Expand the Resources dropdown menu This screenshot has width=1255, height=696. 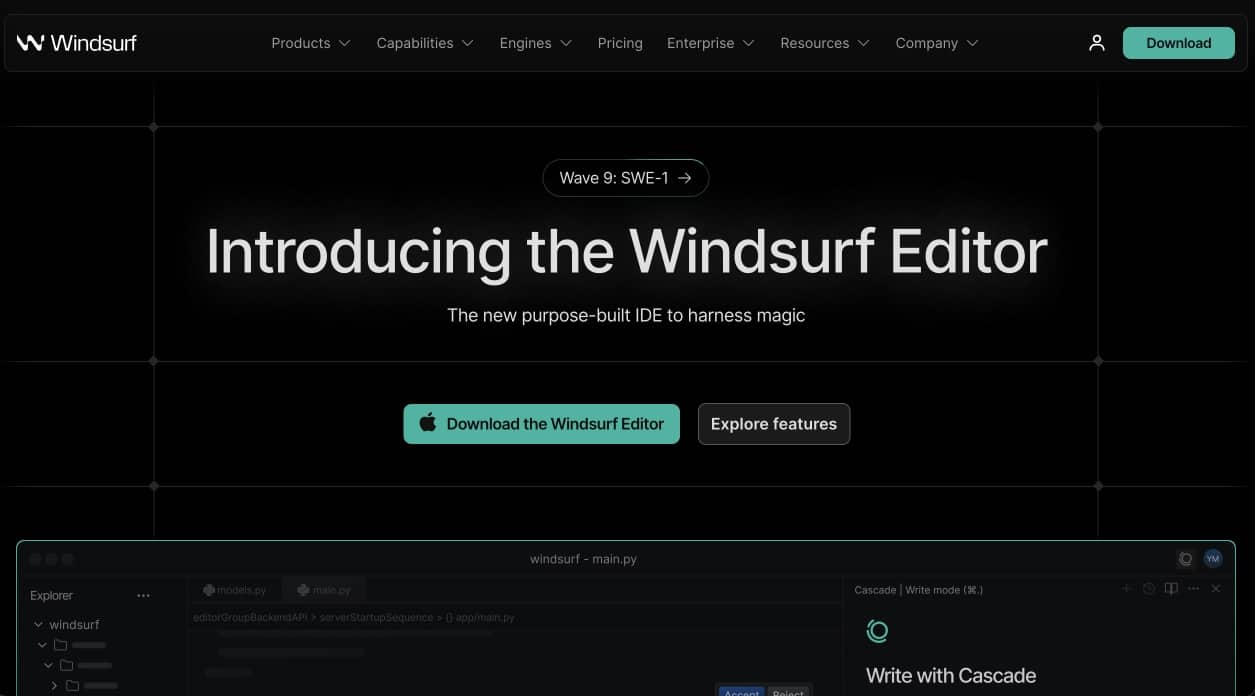click(825, 43)
